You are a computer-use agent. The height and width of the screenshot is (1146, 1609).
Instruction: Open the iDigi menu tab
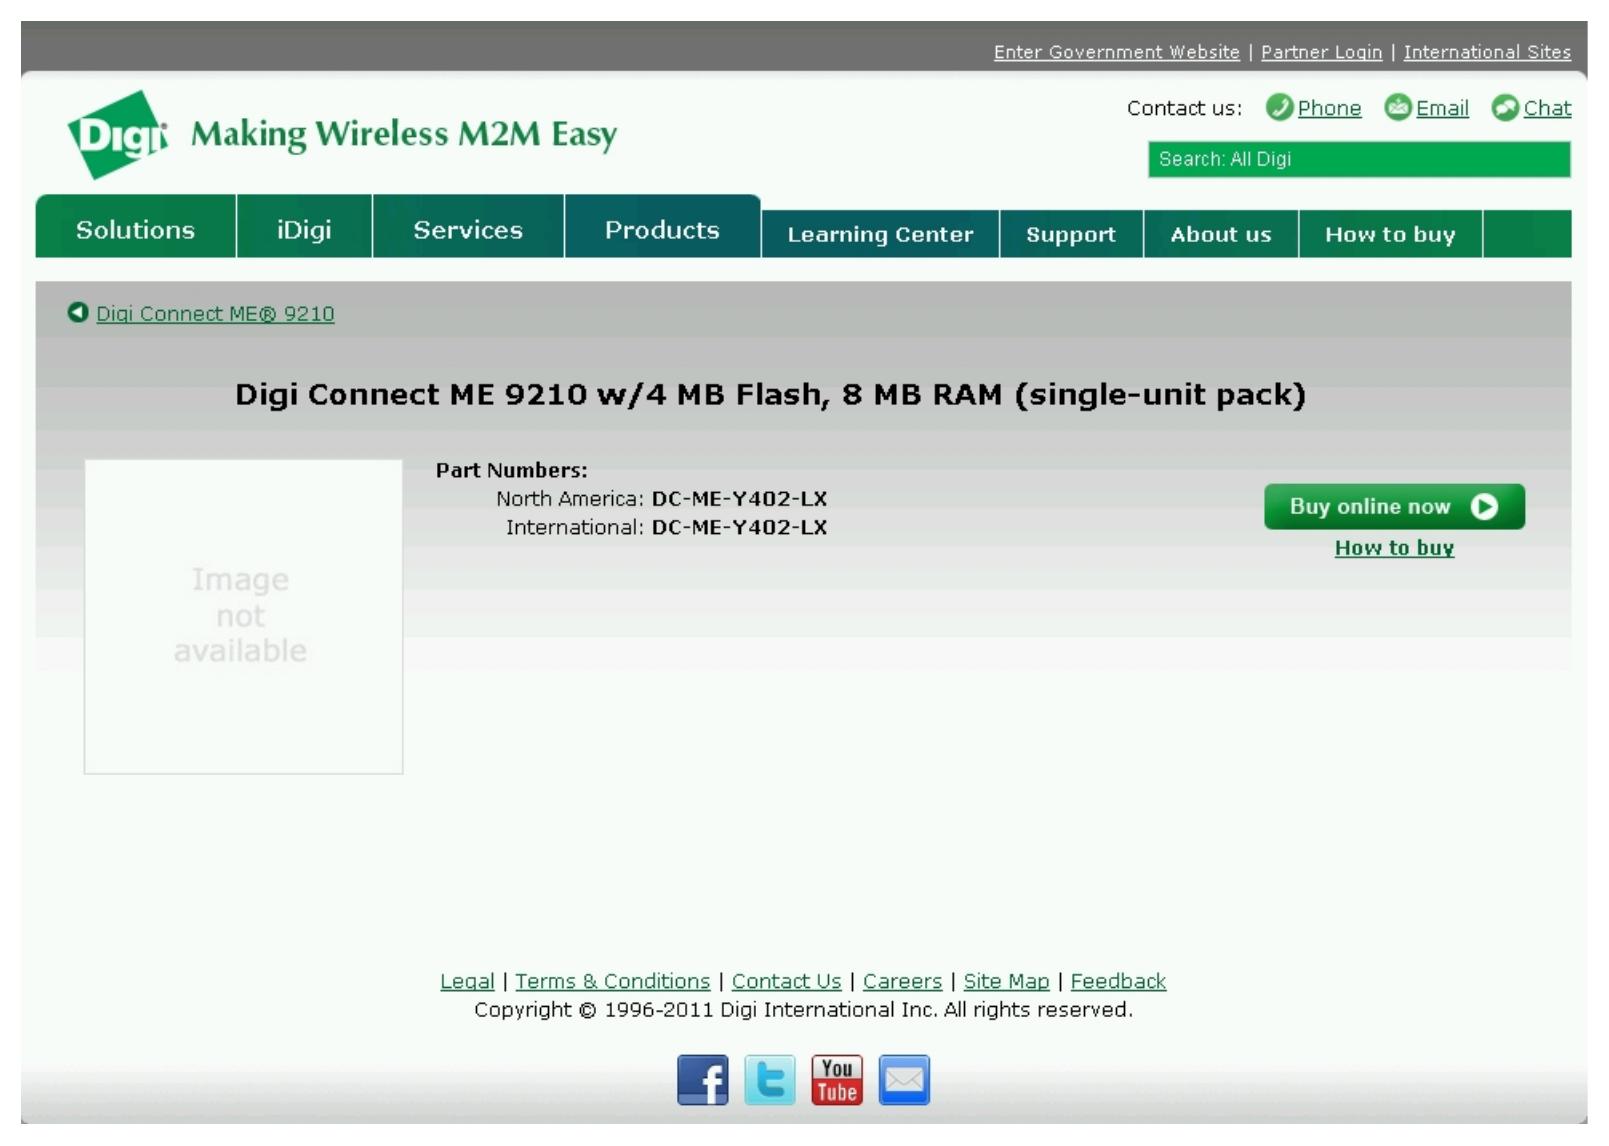304,229
